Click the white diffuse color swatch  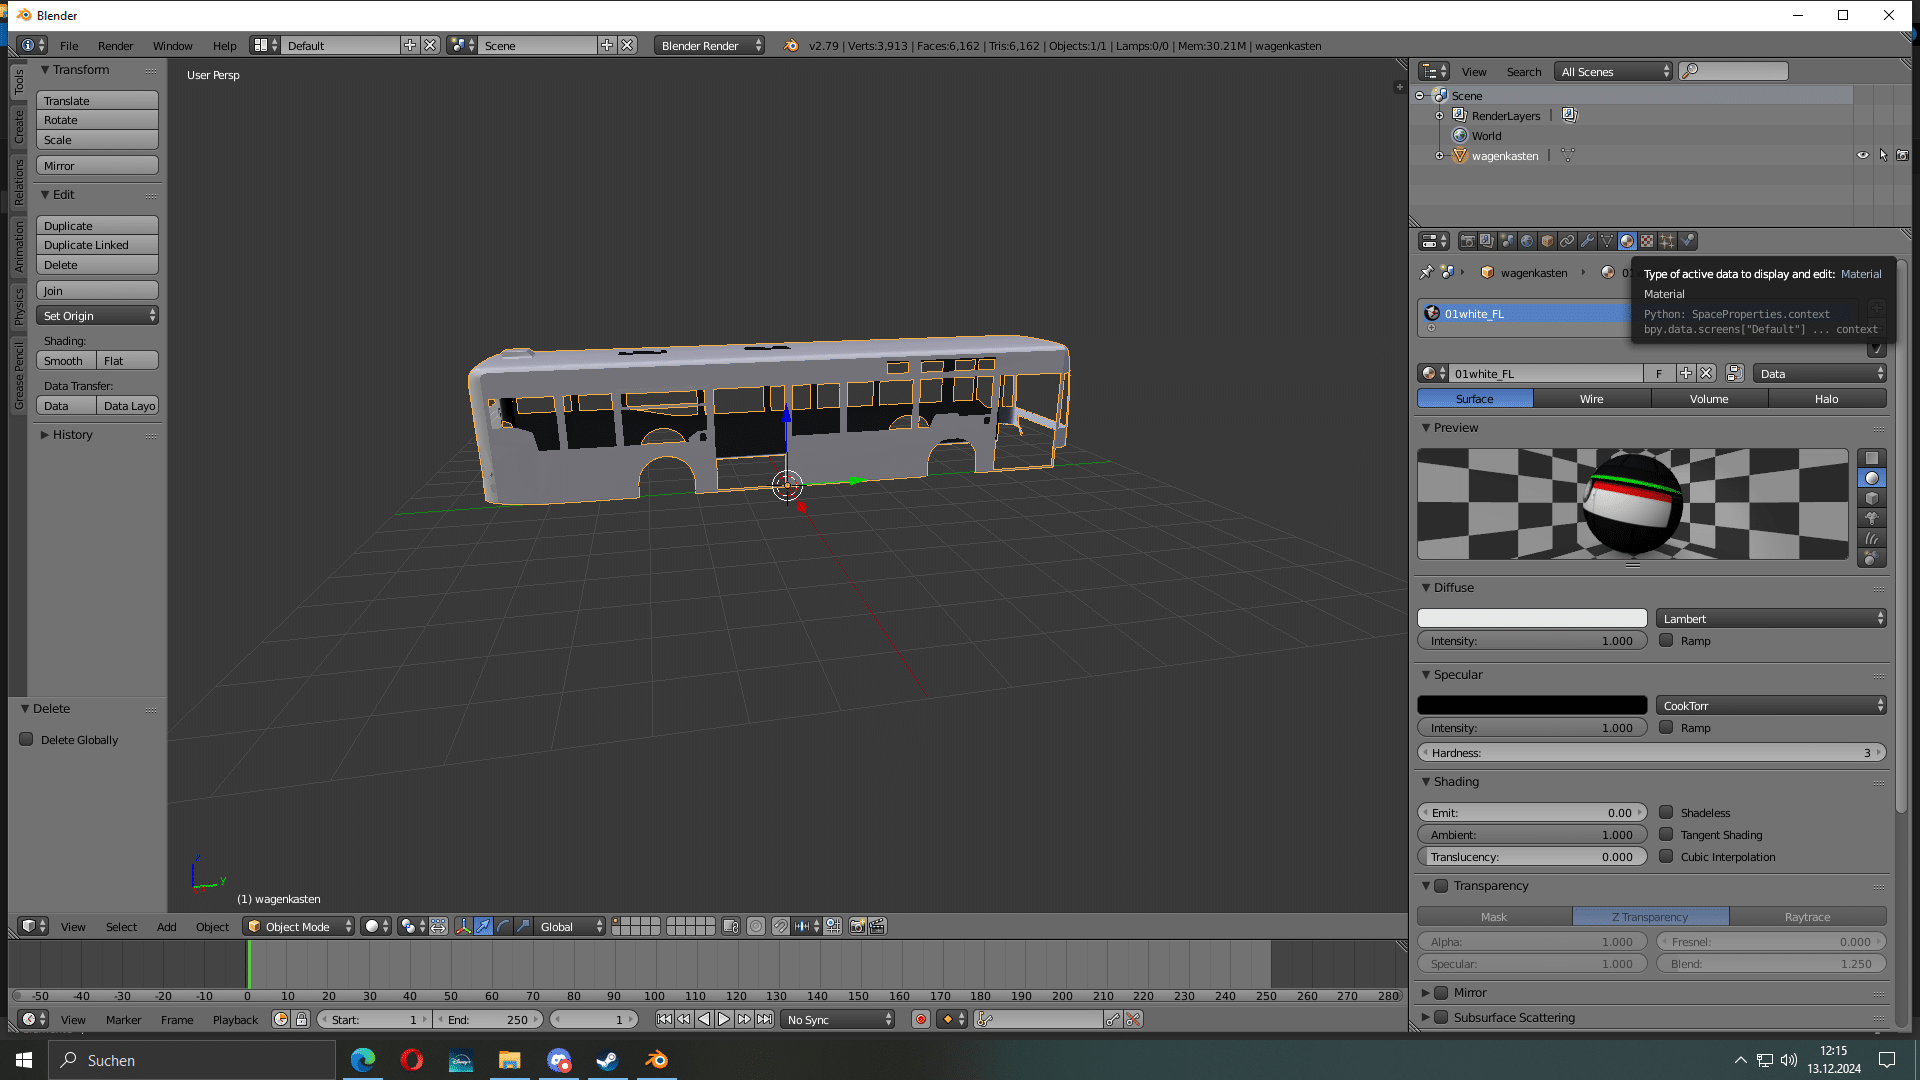pyautogui.click(x=1531, y=619)
